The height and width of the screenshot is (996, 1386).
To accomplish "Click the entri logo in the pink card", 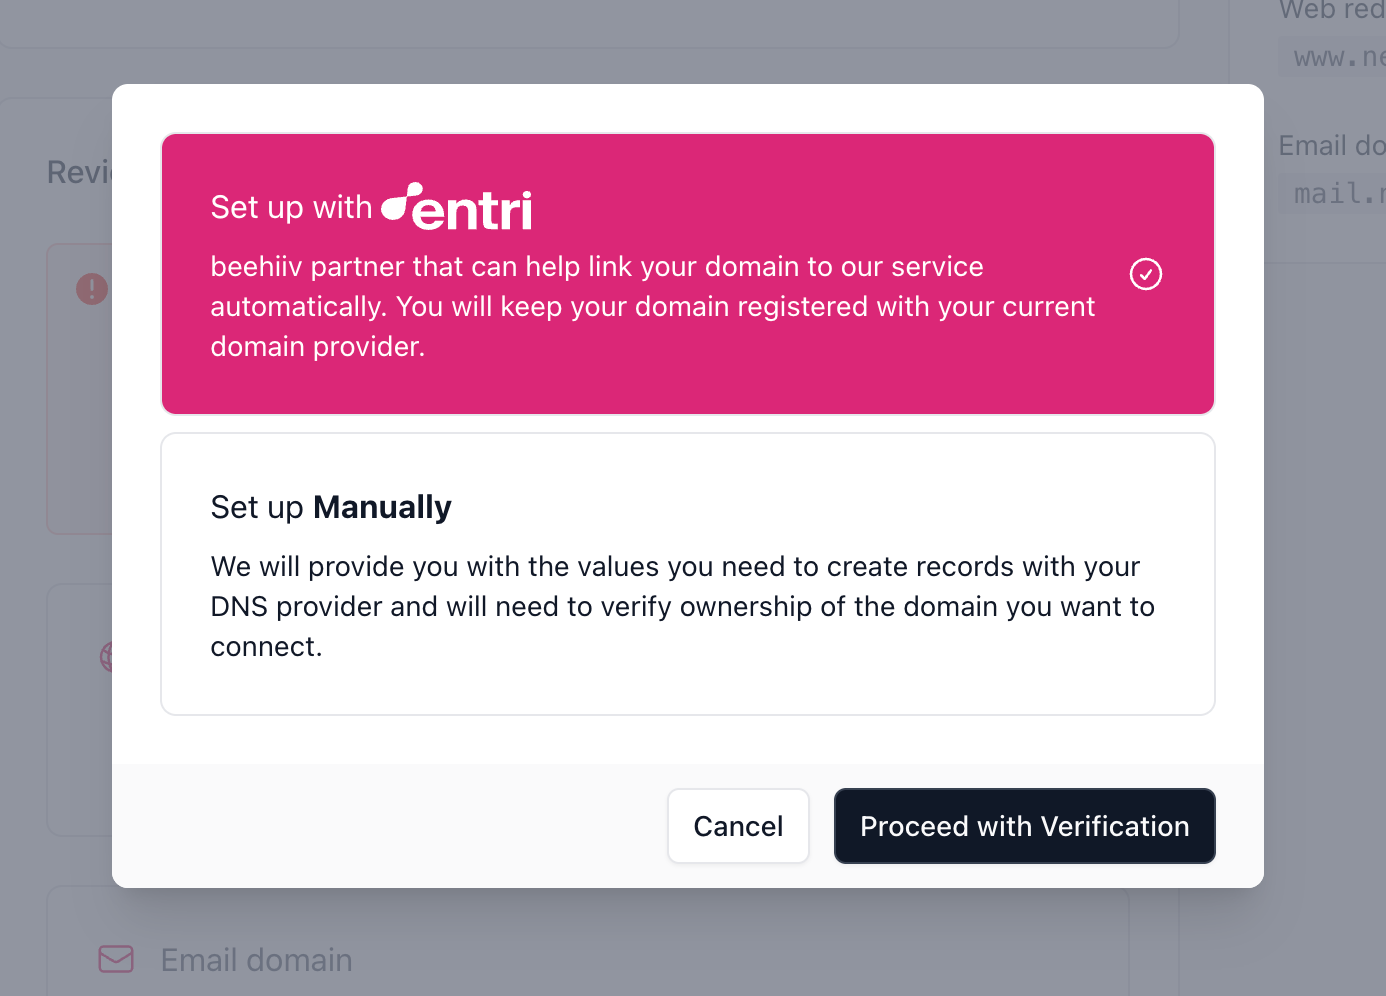I will [x=457, y=207].
